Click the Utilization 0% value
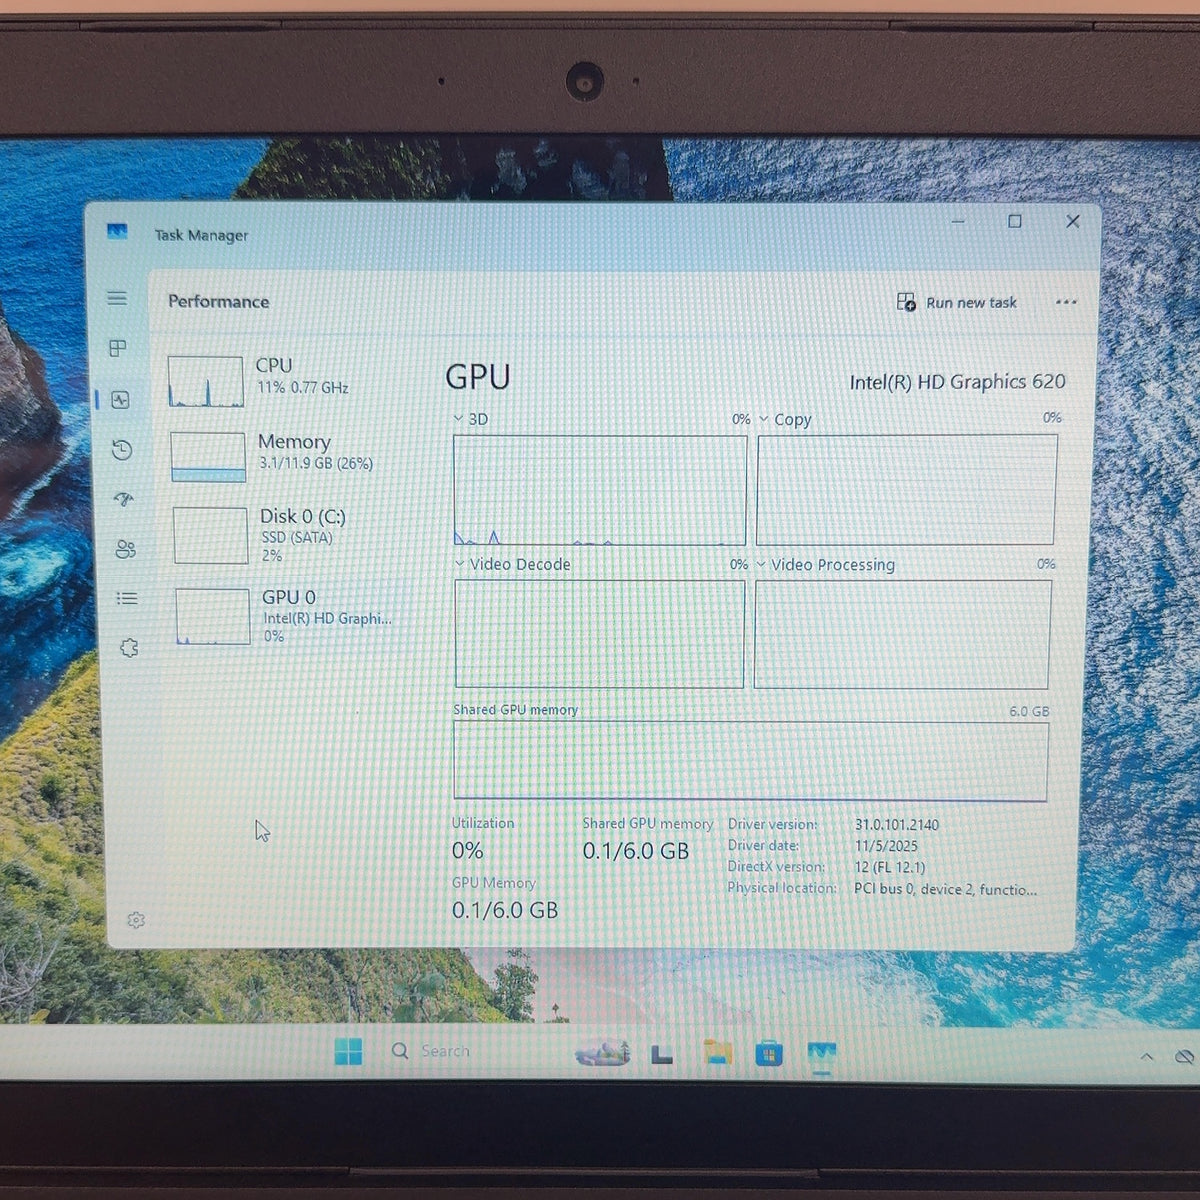The image size is (1200, 1200). click(467, 851)
